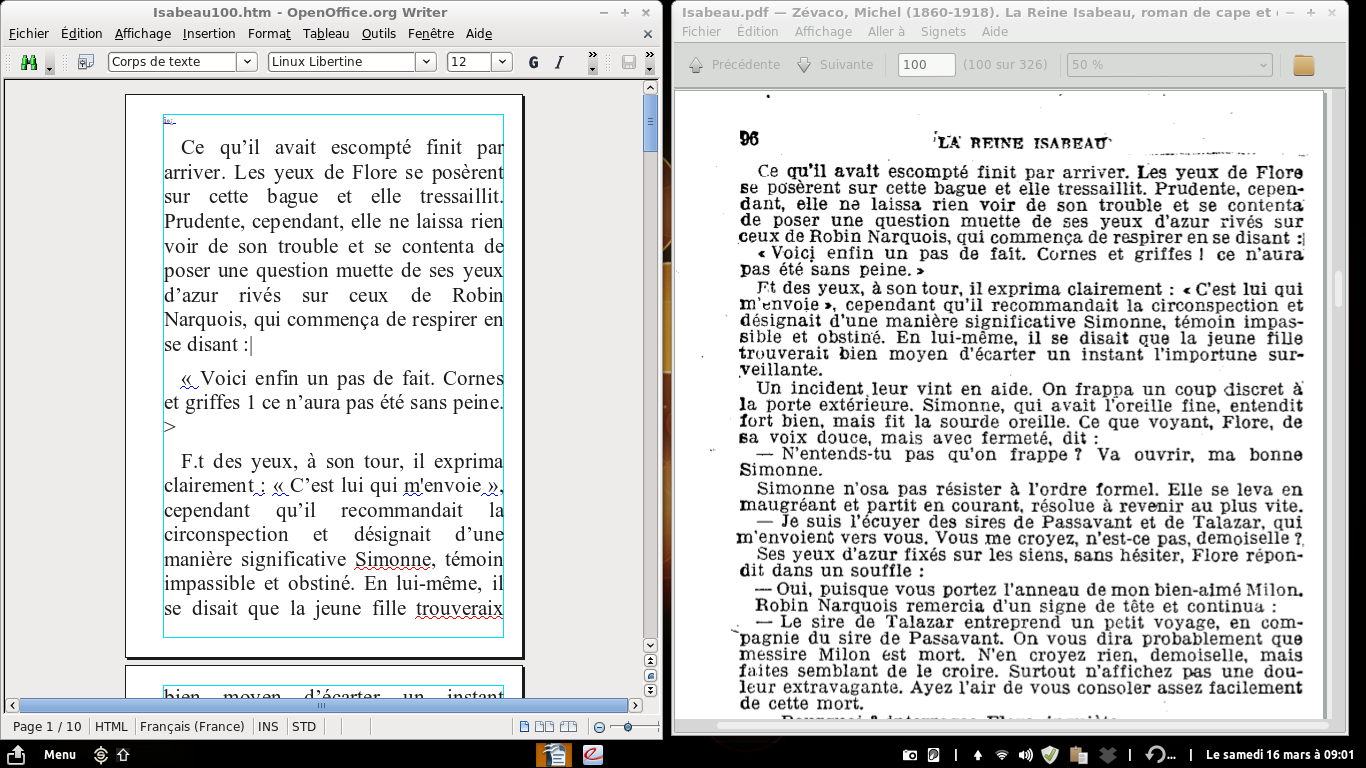
Task: Click the Précédente page button
Action: 734,65
